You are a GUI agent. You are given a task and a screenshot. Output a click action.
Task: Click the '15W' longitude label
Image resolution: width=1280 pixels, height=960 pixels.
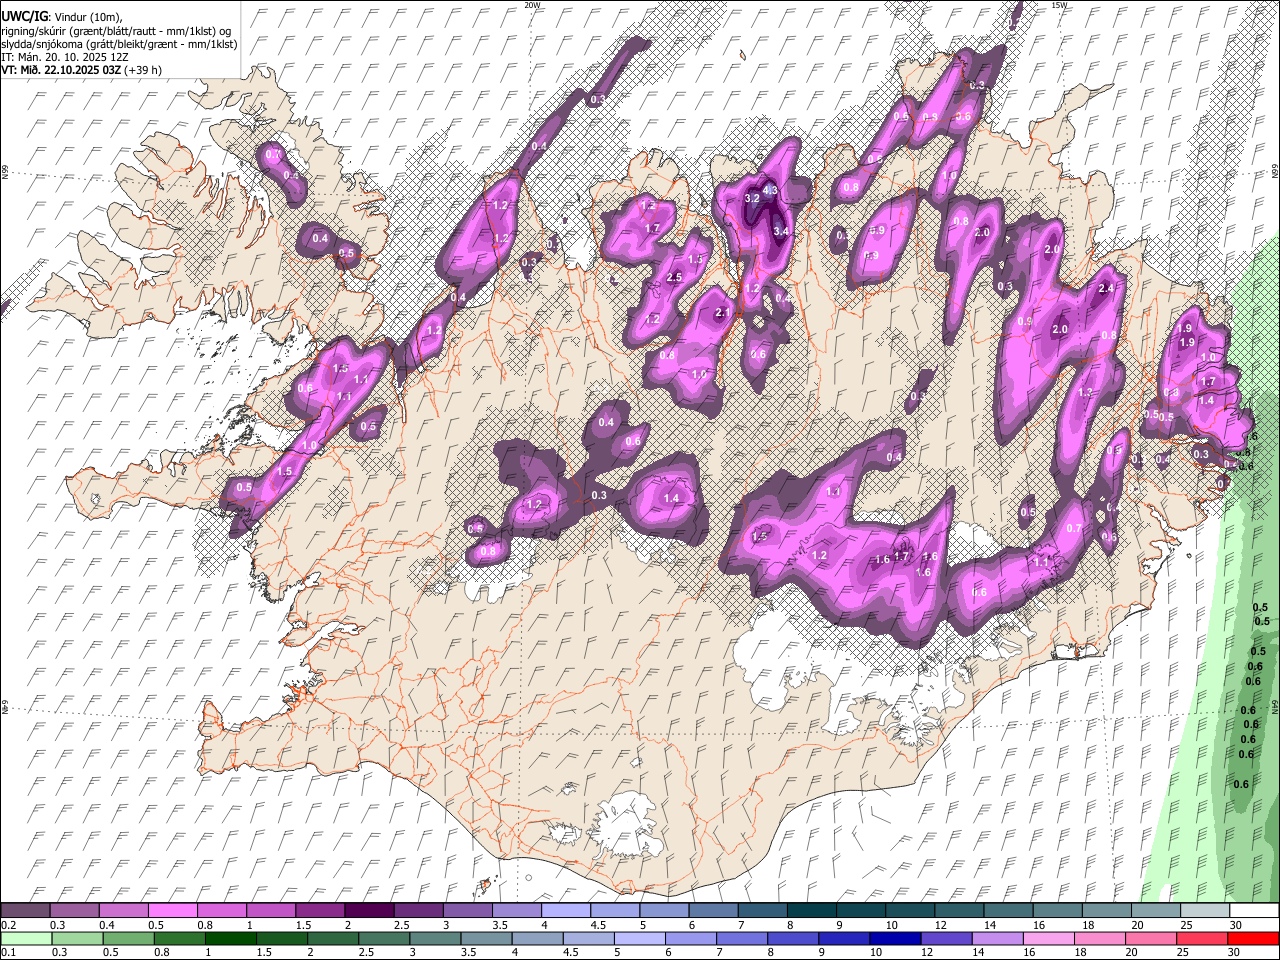[x=1059, y=5]
